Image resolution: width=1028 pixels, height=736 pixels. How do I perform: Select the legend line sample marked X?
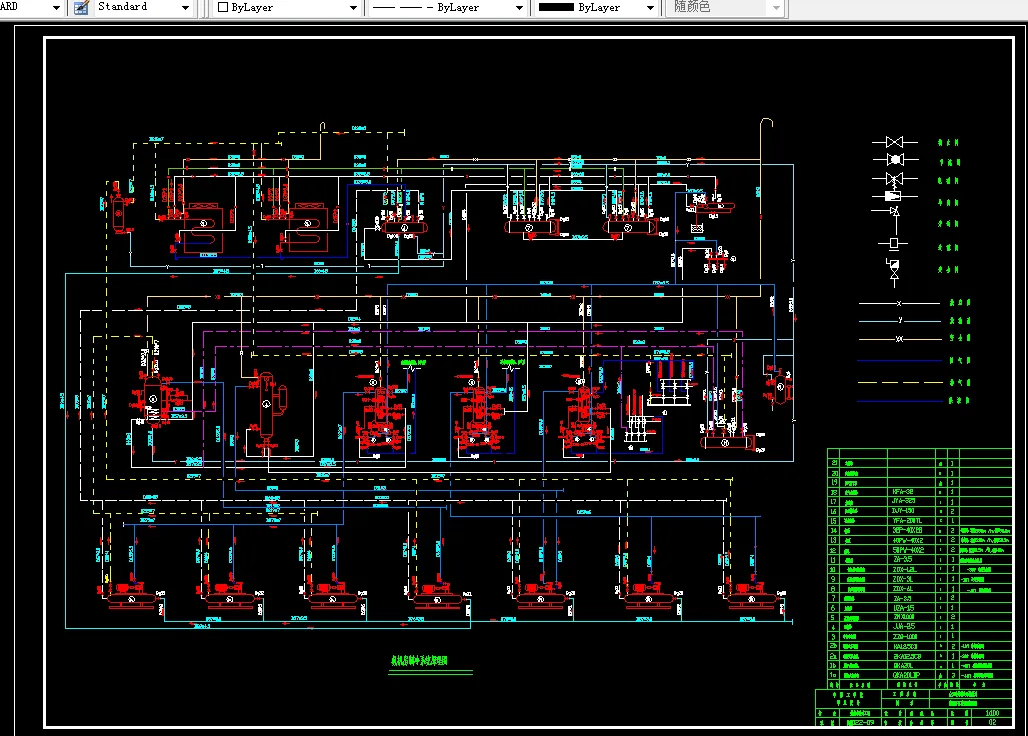[899, 303]
